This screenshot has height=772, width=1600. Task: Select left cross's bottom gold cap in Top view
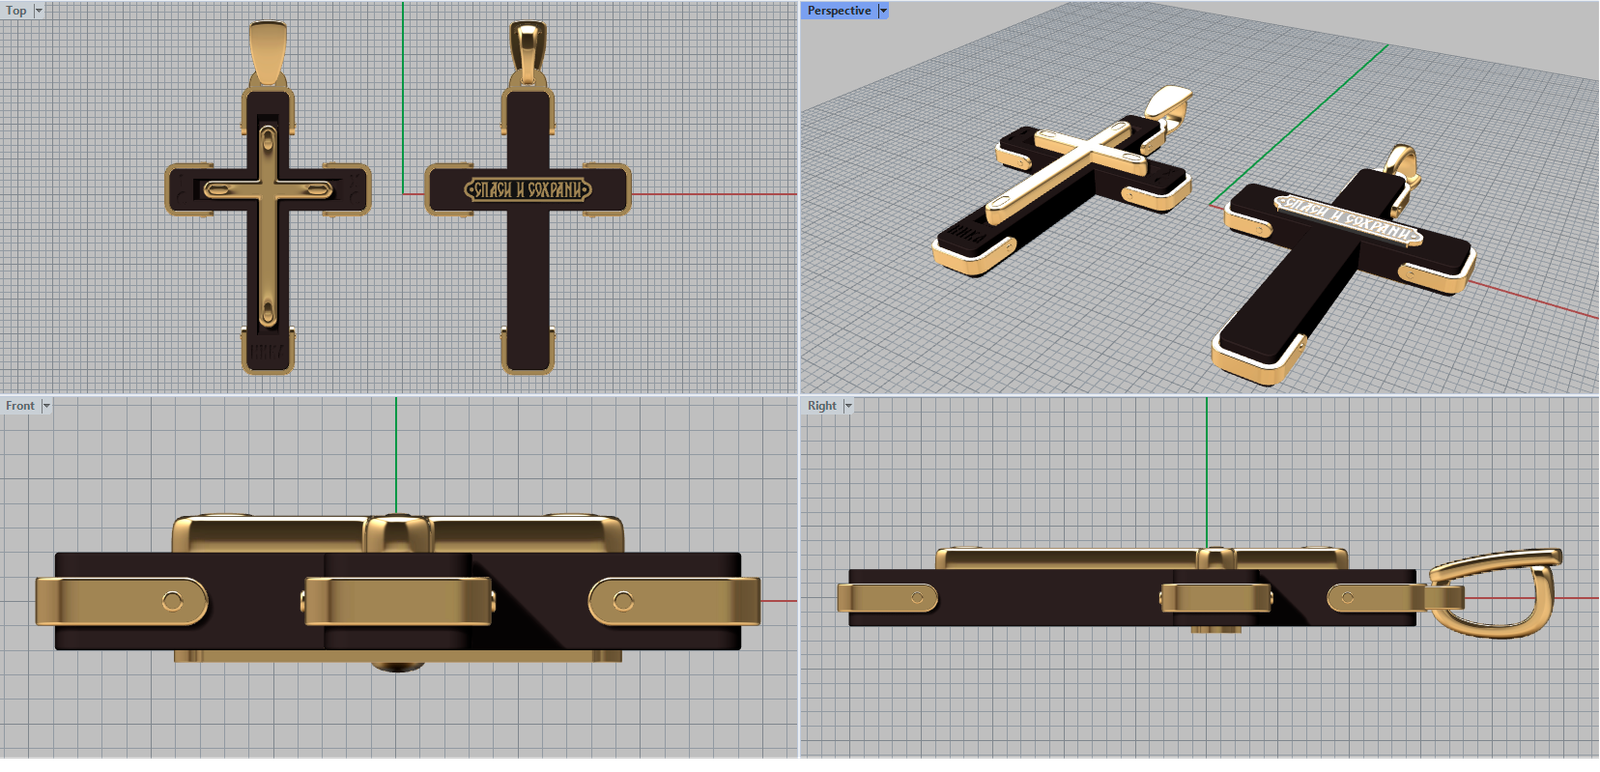[268, 351]
